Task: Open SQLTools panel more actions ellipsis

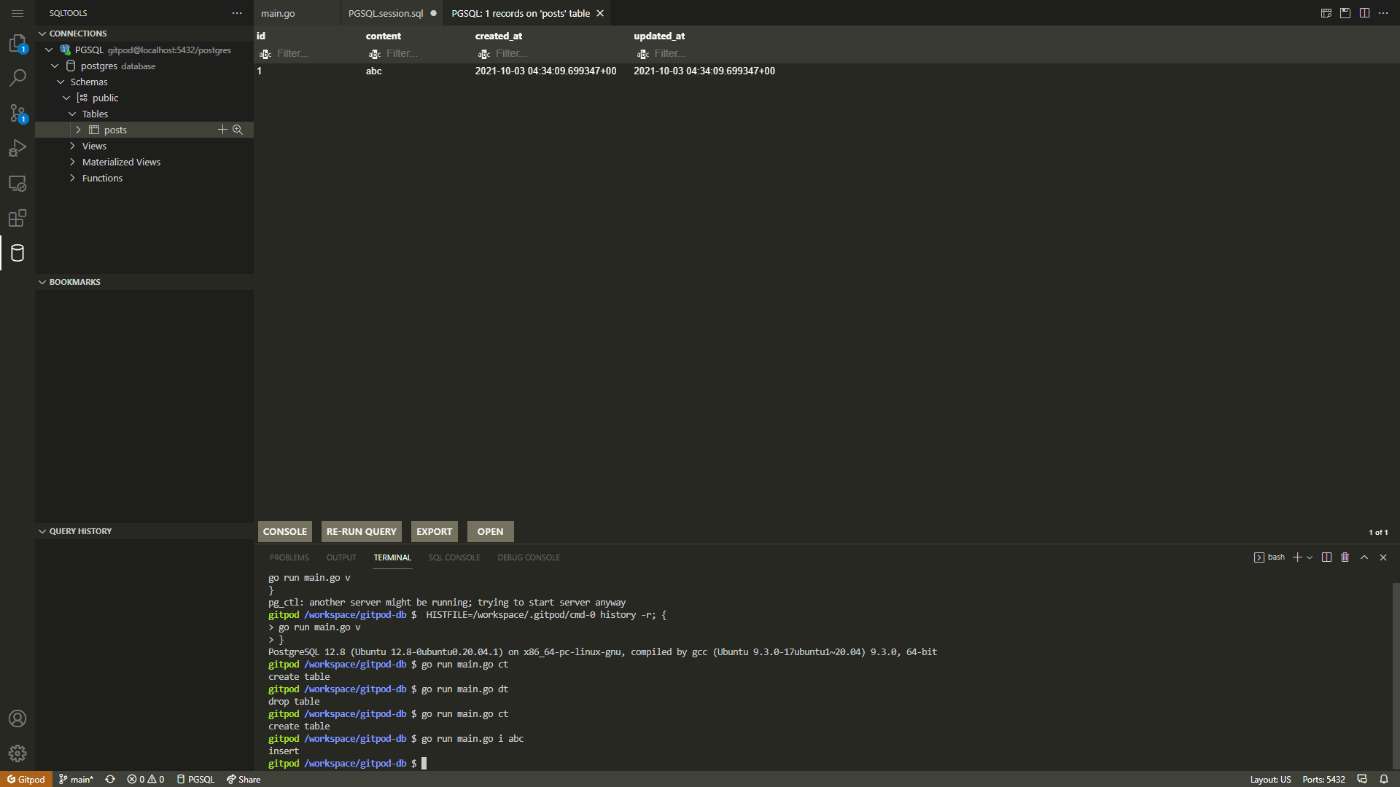Action: 237,13
